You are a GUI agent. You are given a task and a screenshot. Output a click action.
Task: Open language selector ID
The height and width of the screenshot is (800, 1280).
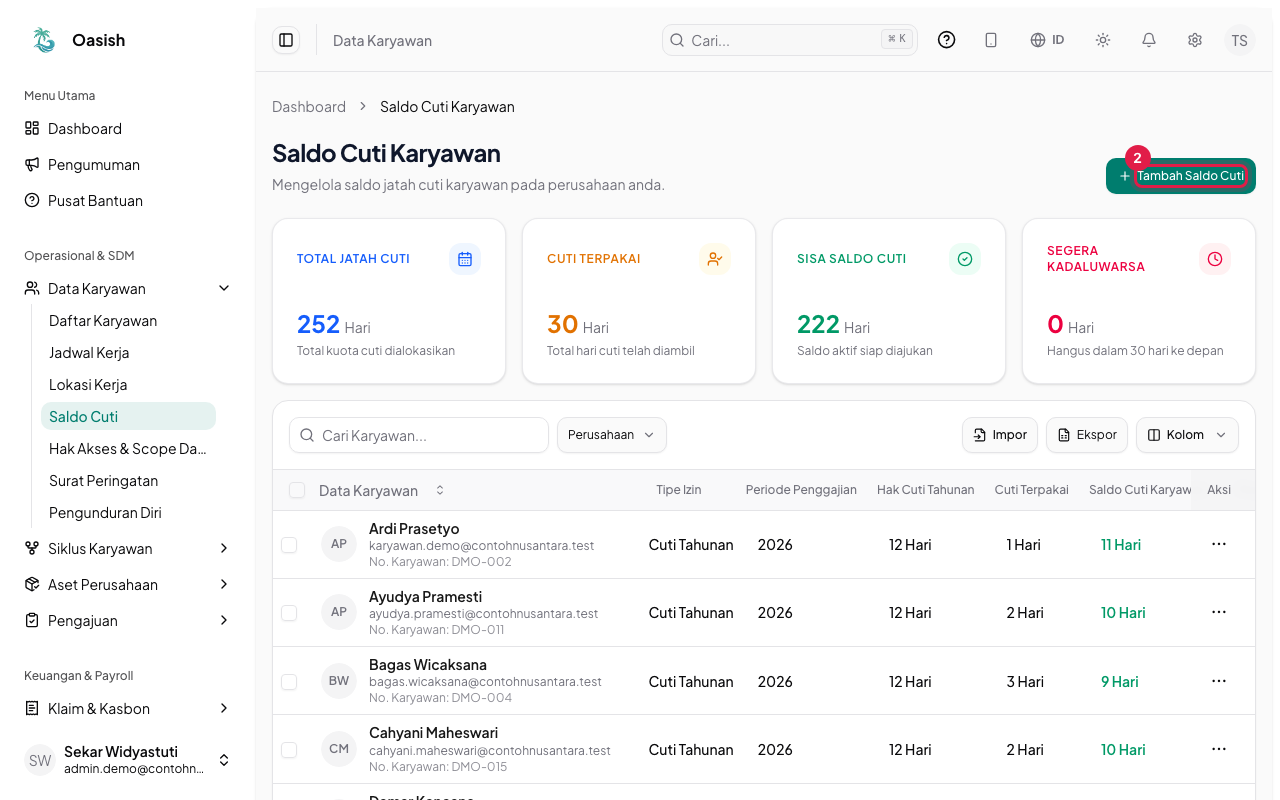click(1047, 40)
